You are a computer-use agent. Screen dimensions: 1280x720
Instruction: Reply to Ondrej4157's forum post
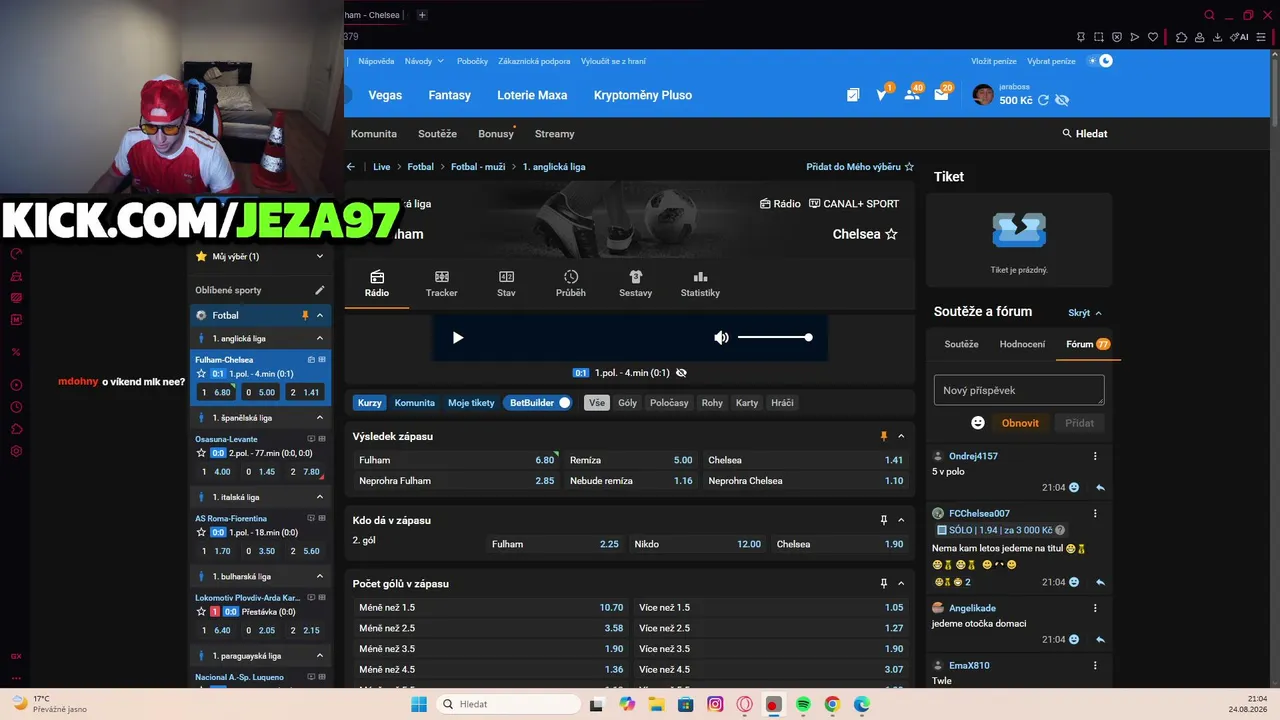(x=1100, y=488)
